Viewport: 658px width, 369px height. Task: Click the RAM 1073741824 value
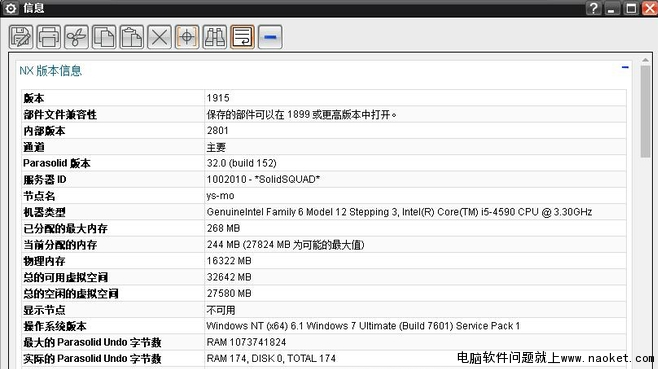coord(246,342)
